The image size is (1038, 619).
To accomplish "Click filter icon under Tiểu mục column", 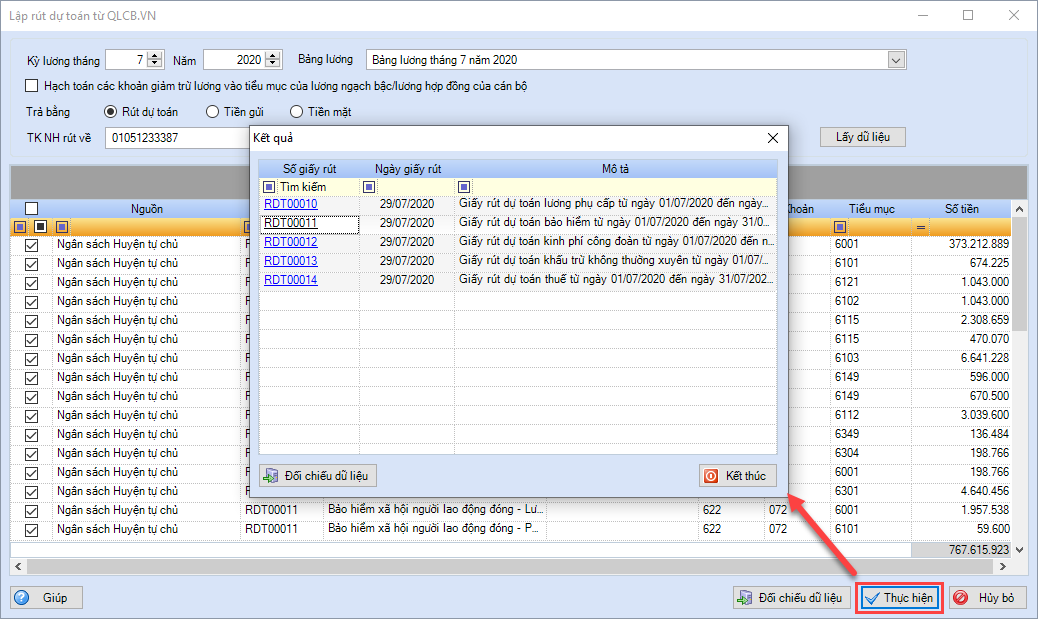I will [839, 227].
